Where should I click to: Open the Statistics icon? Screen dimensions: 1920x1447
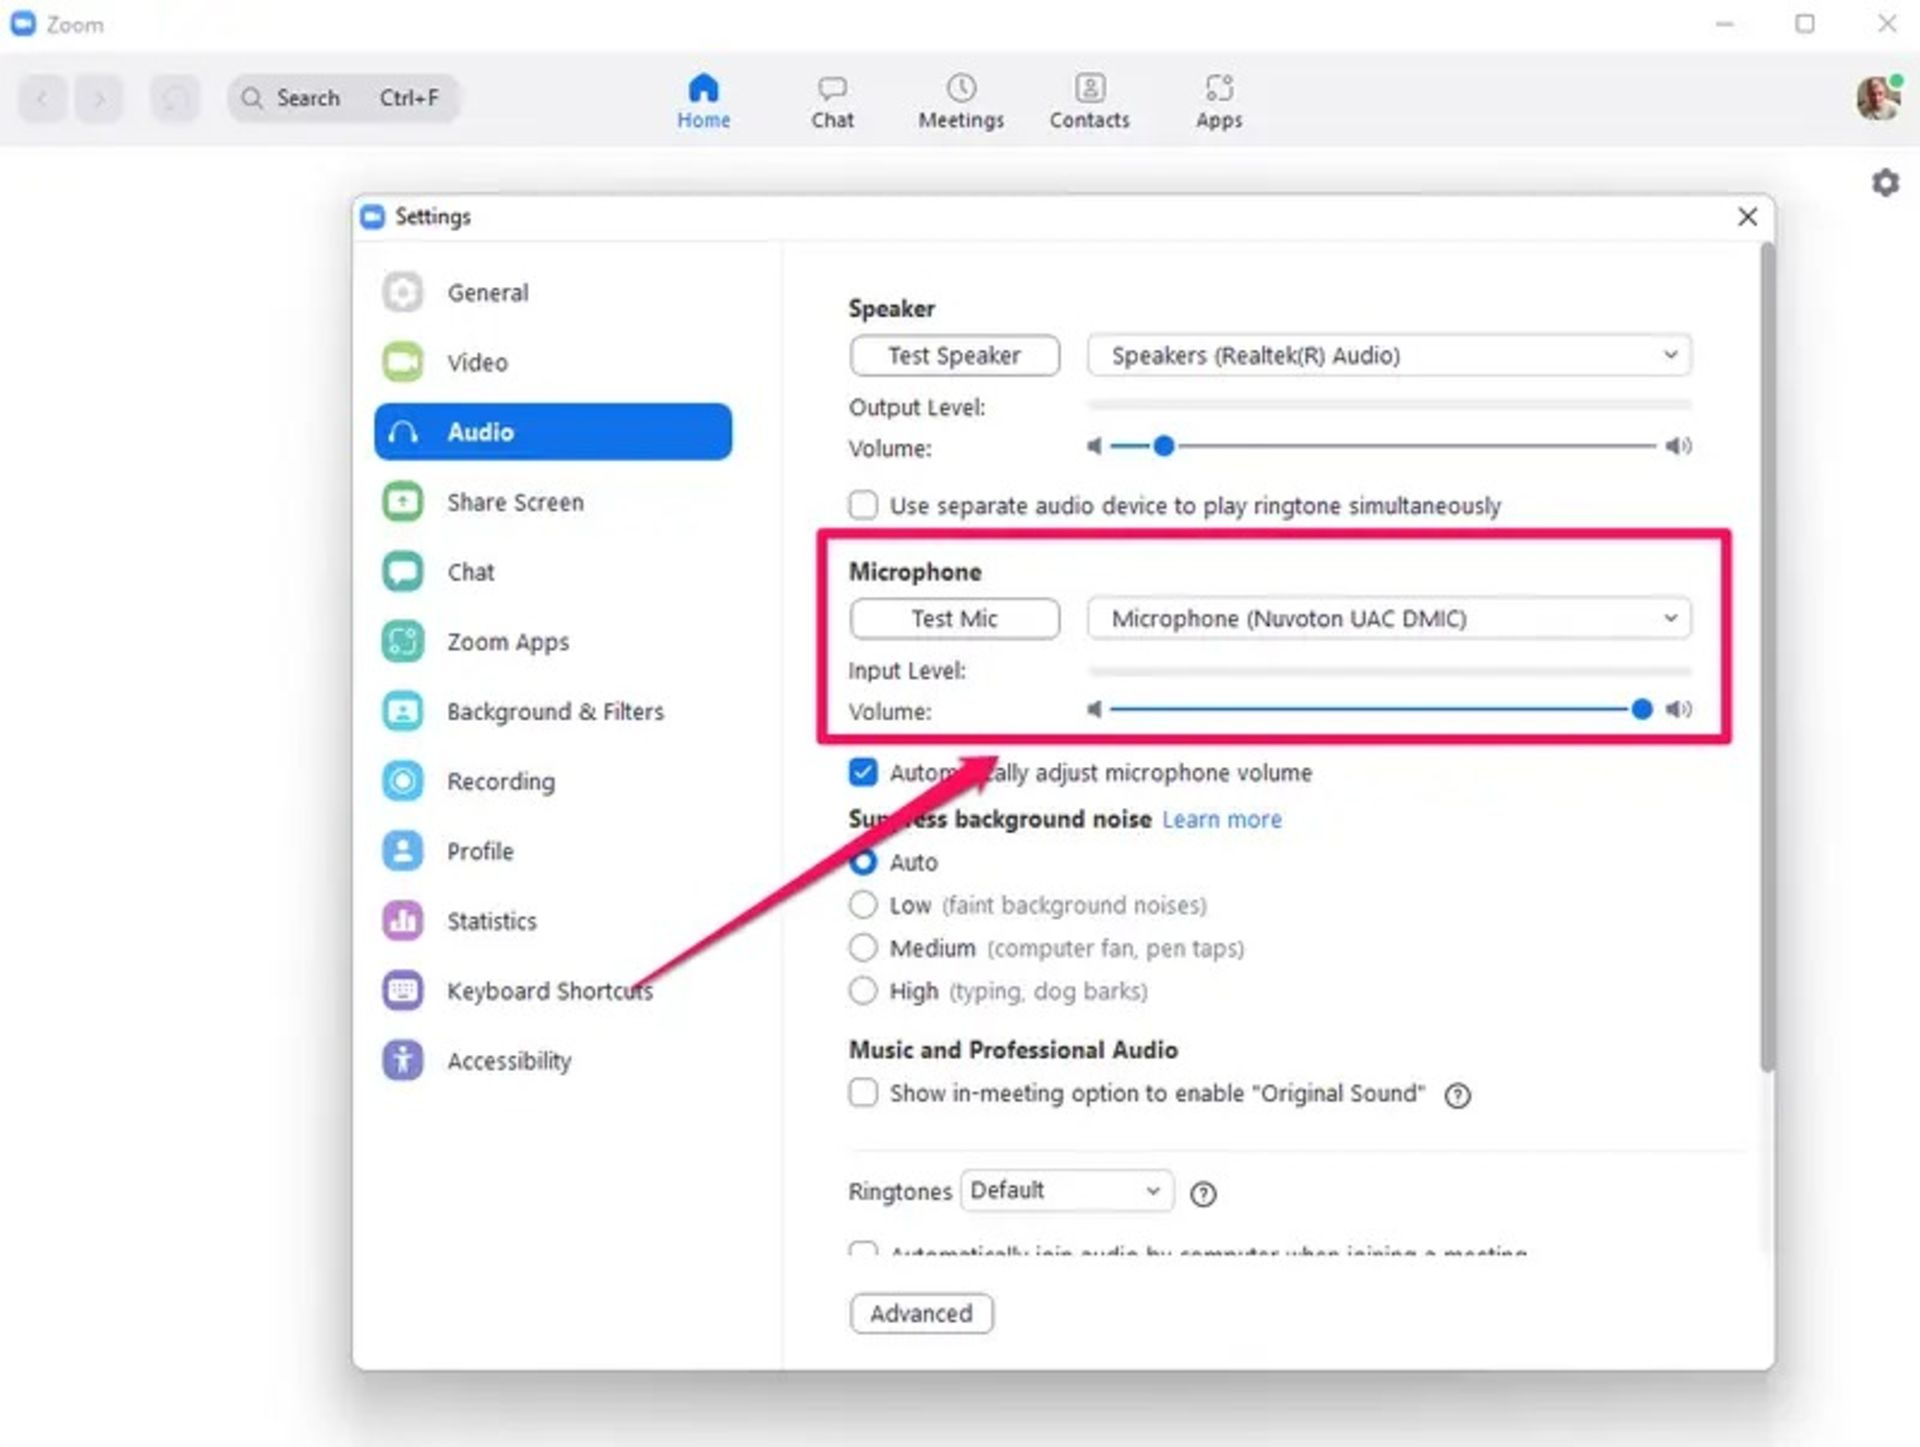(403, 921)
